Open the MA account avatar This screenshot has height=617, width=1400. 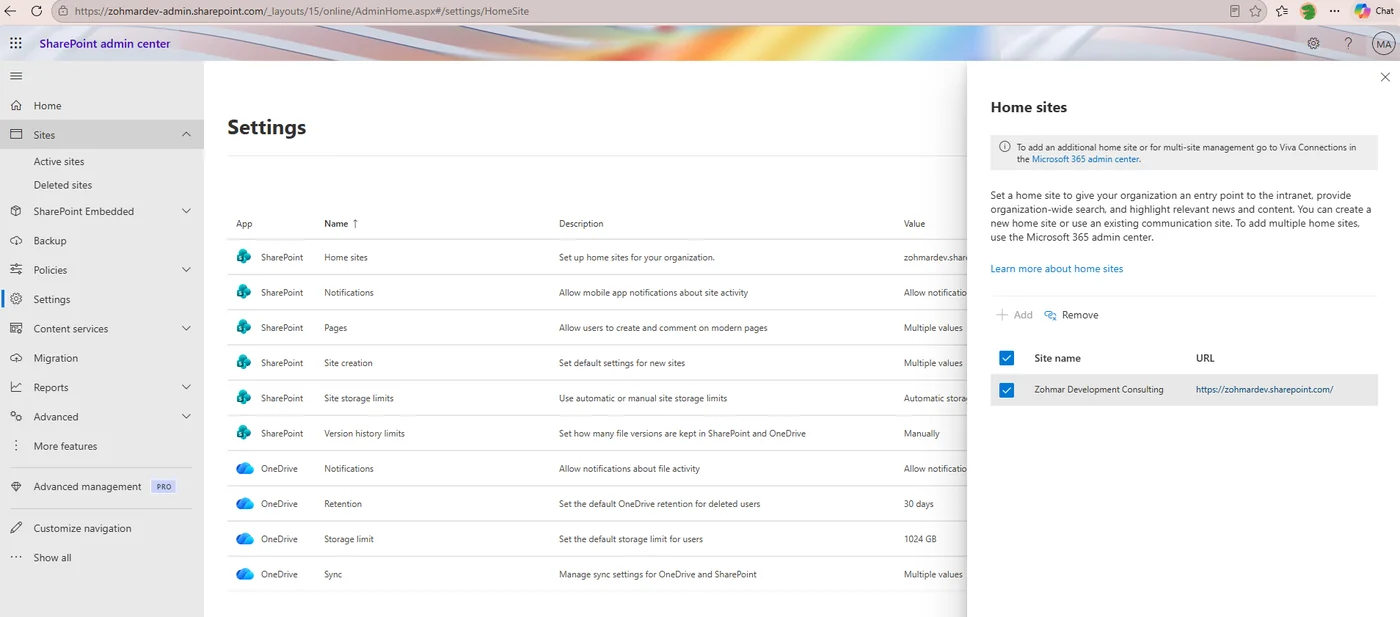[1384, 44]
